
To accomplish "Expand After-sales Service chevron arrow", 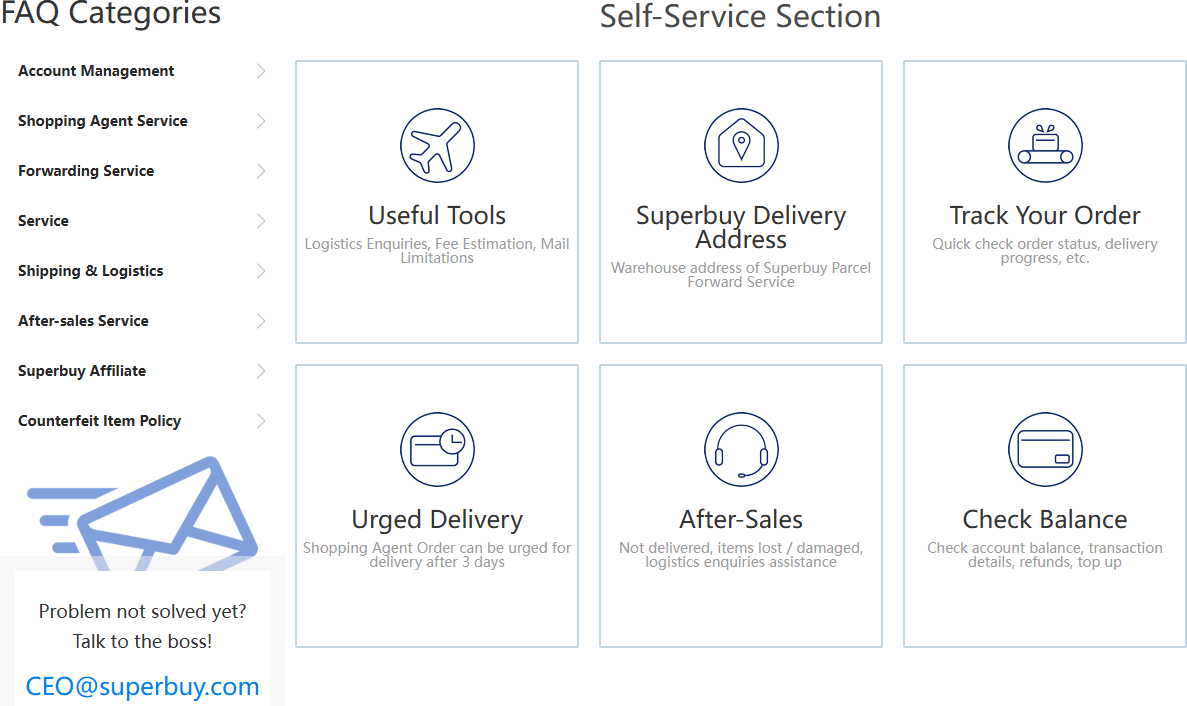I will click(x=261, y=321).
